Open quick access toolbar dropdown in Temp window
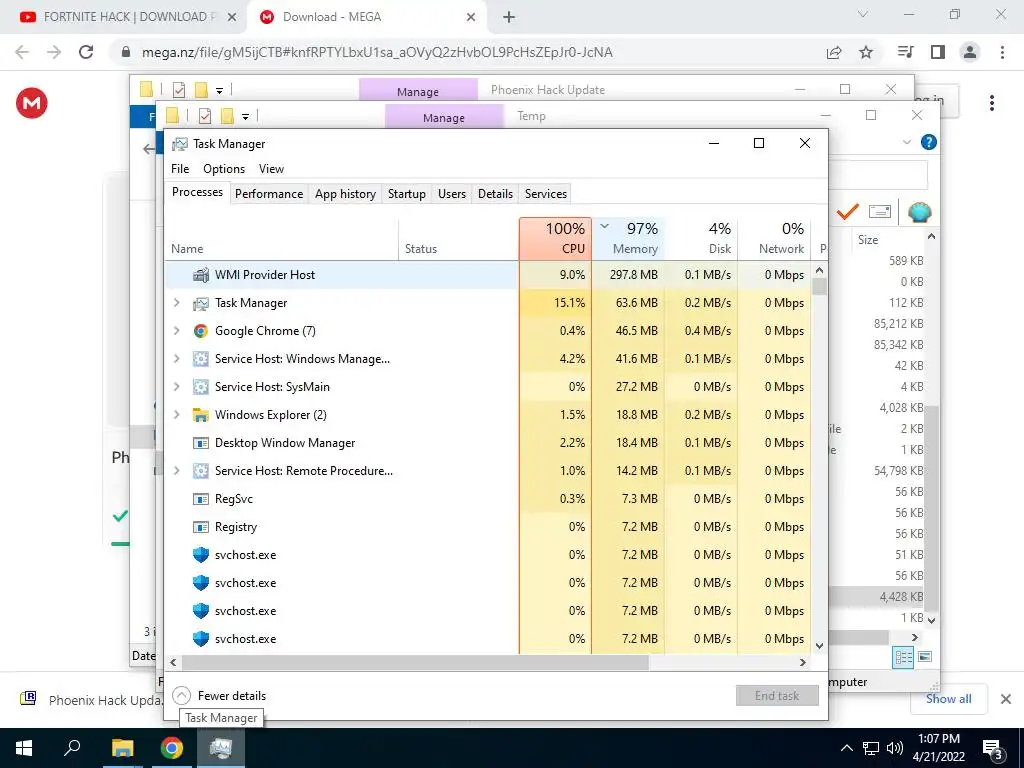This screenshot has width=1024, height=768. coord(246,116)
